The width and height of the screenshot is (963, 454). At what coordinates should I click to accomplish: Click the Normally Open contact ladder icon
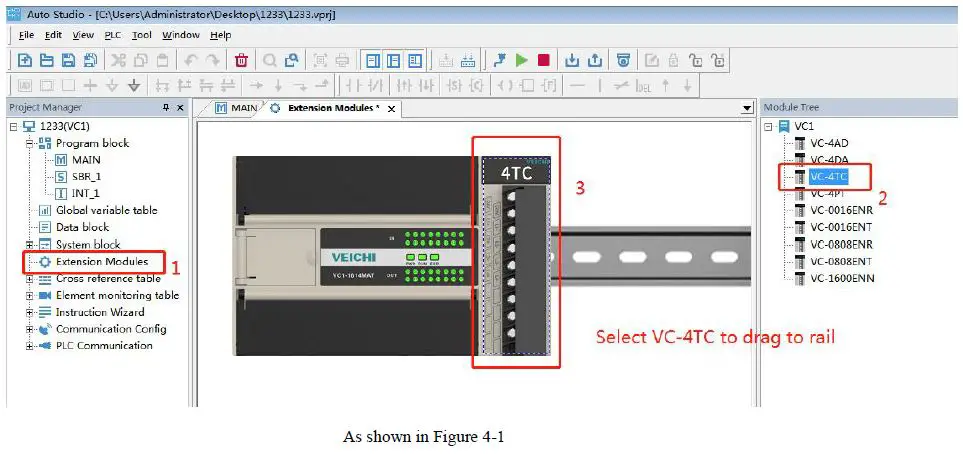point(355,86)
